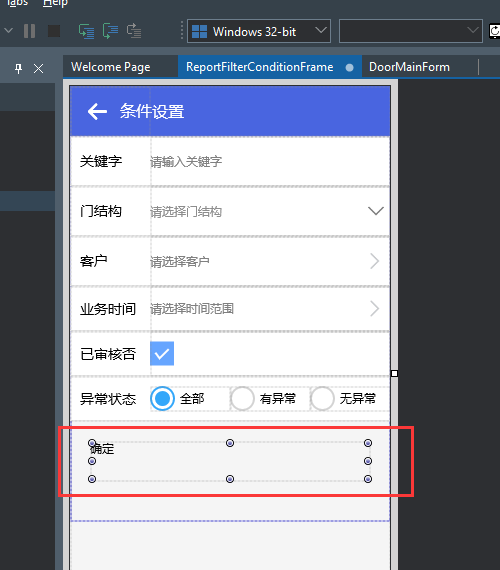Image resolution: width=500 pixels, height=570 pixels.
Task: Click the Trace Into debug icon
Action: 87,31
